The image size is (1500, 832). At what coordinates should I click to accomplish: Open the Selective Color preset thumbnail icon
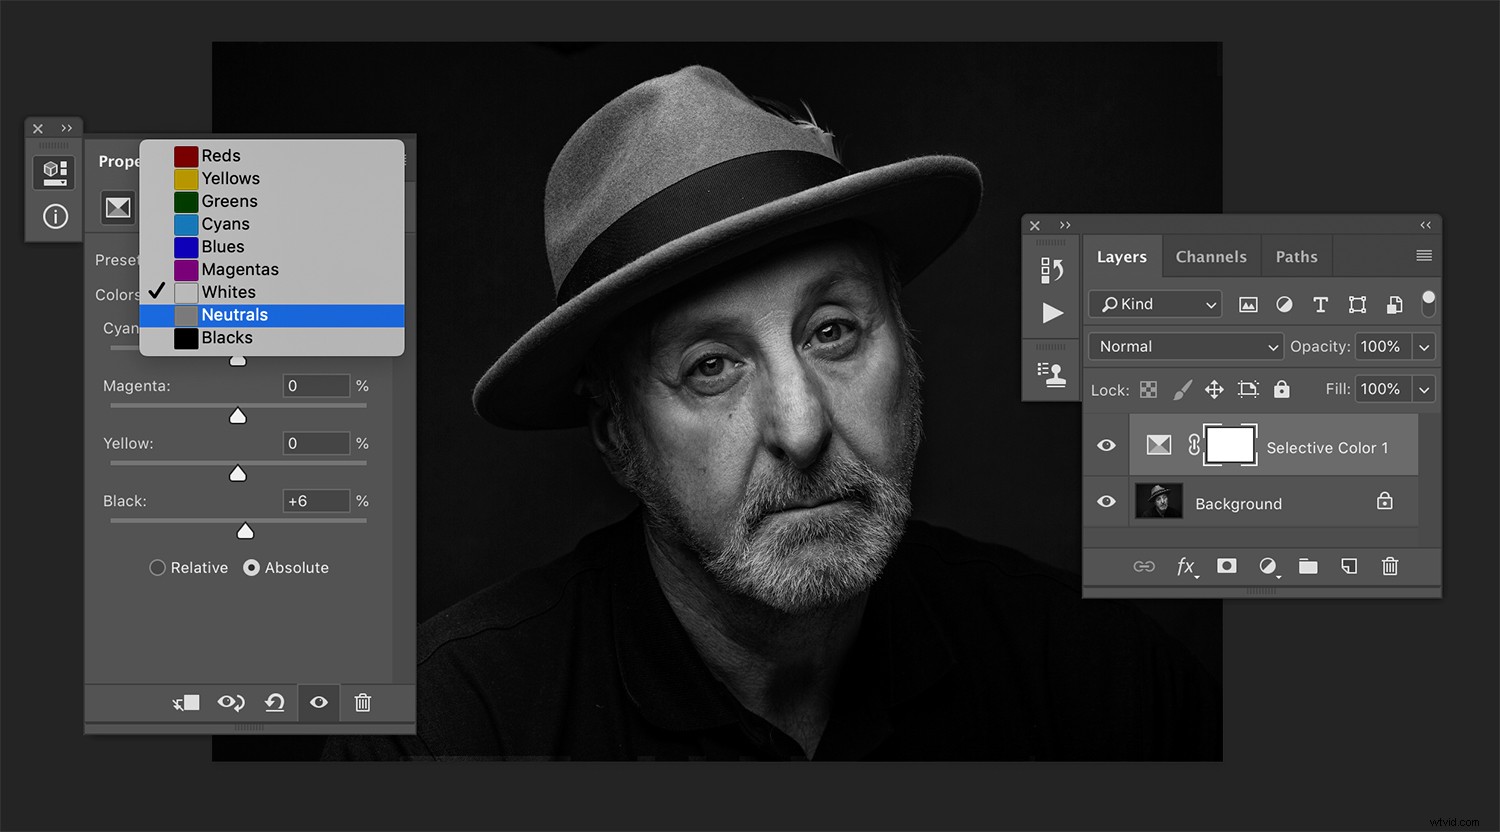click(118, 207)
